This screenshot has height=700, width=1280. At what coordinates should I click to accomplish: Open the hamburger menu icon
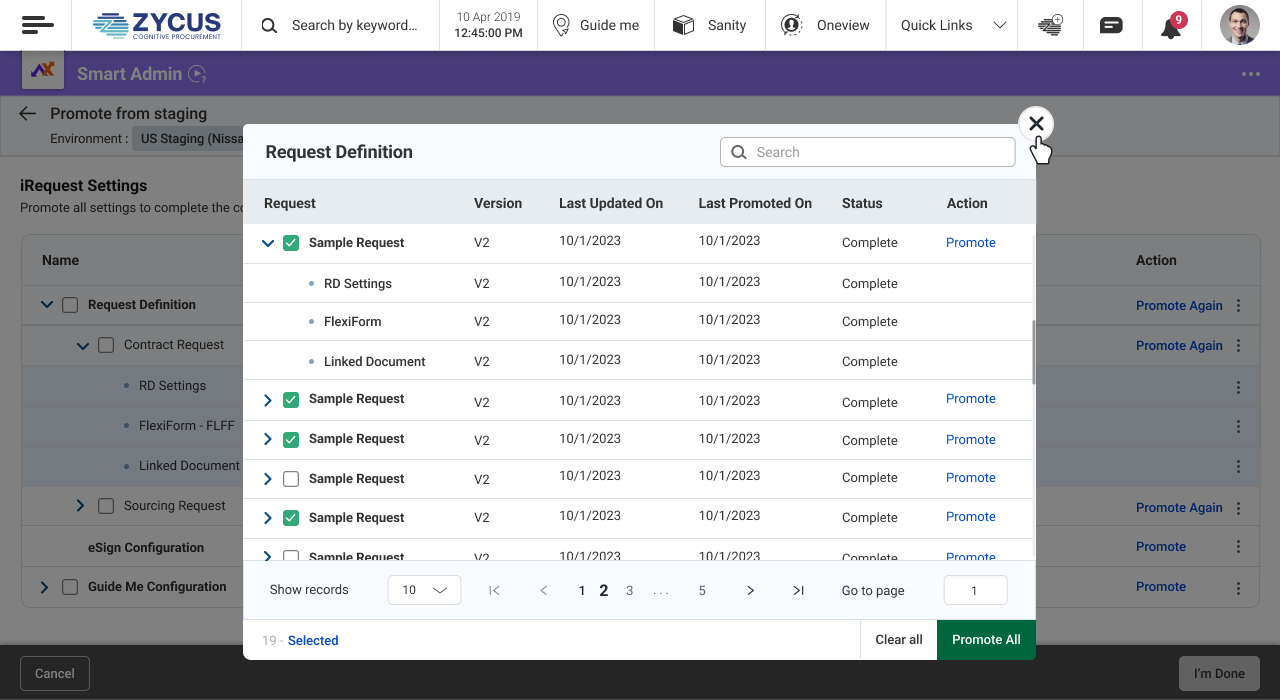(x=37, y=25)
